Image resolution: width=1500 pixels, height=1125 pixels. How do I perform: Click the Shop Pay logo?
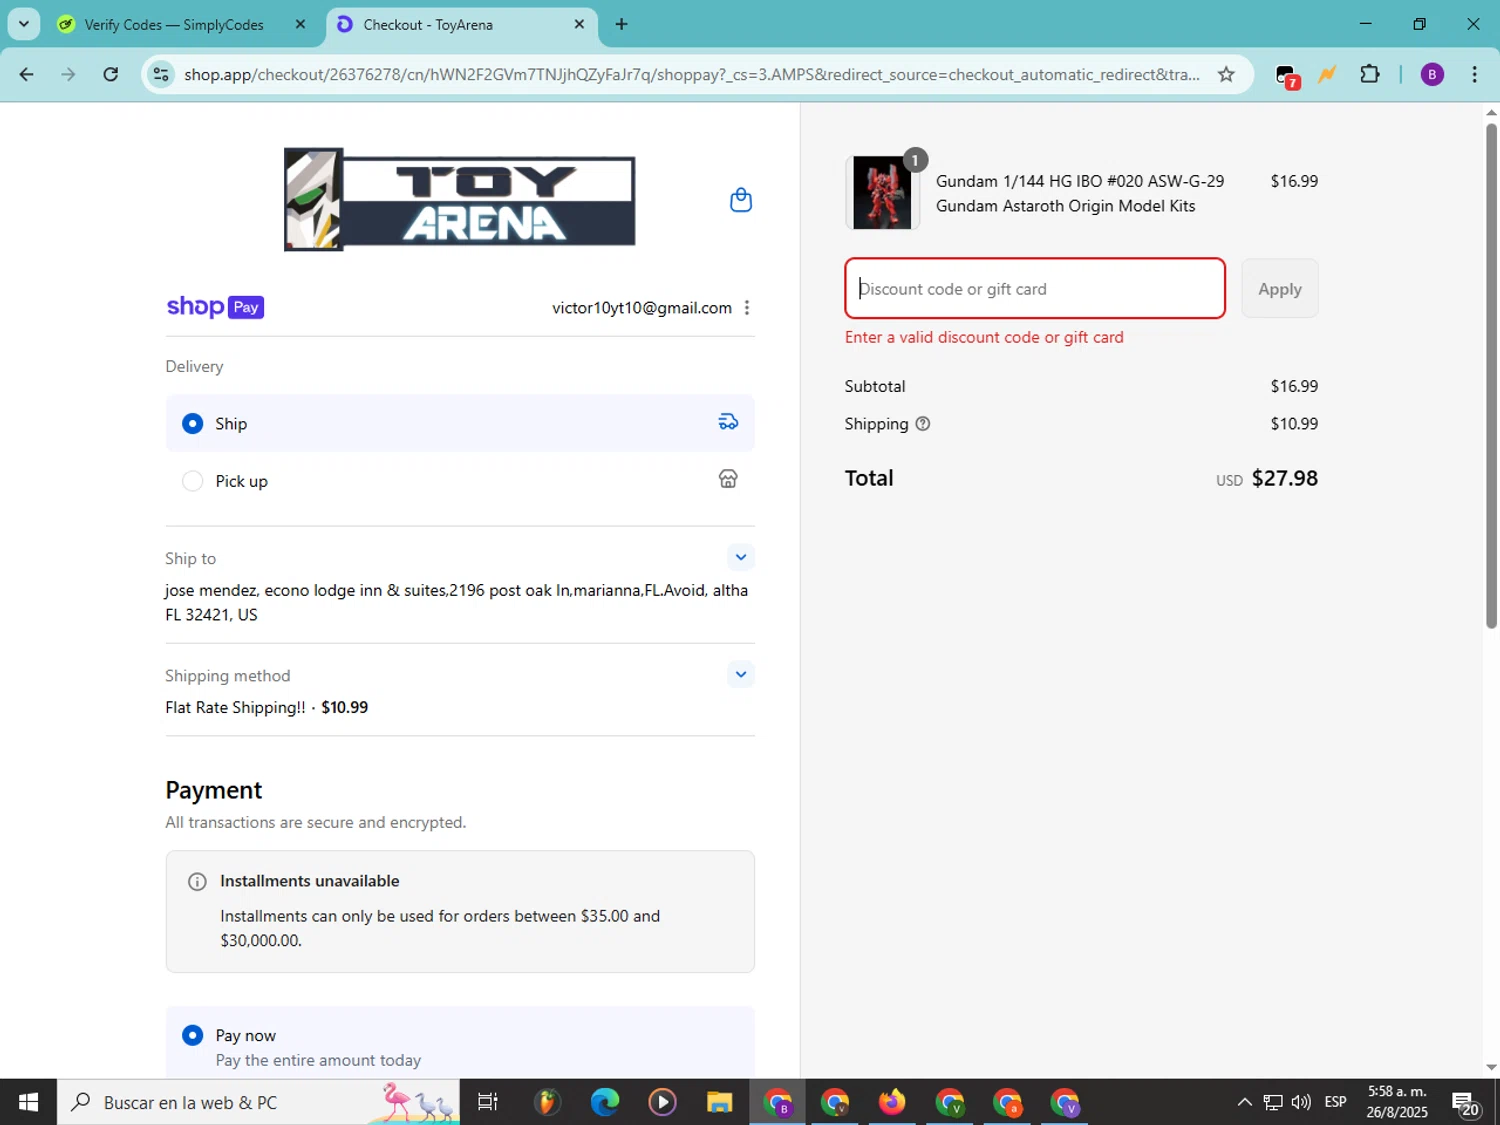(x=215, y=307)
